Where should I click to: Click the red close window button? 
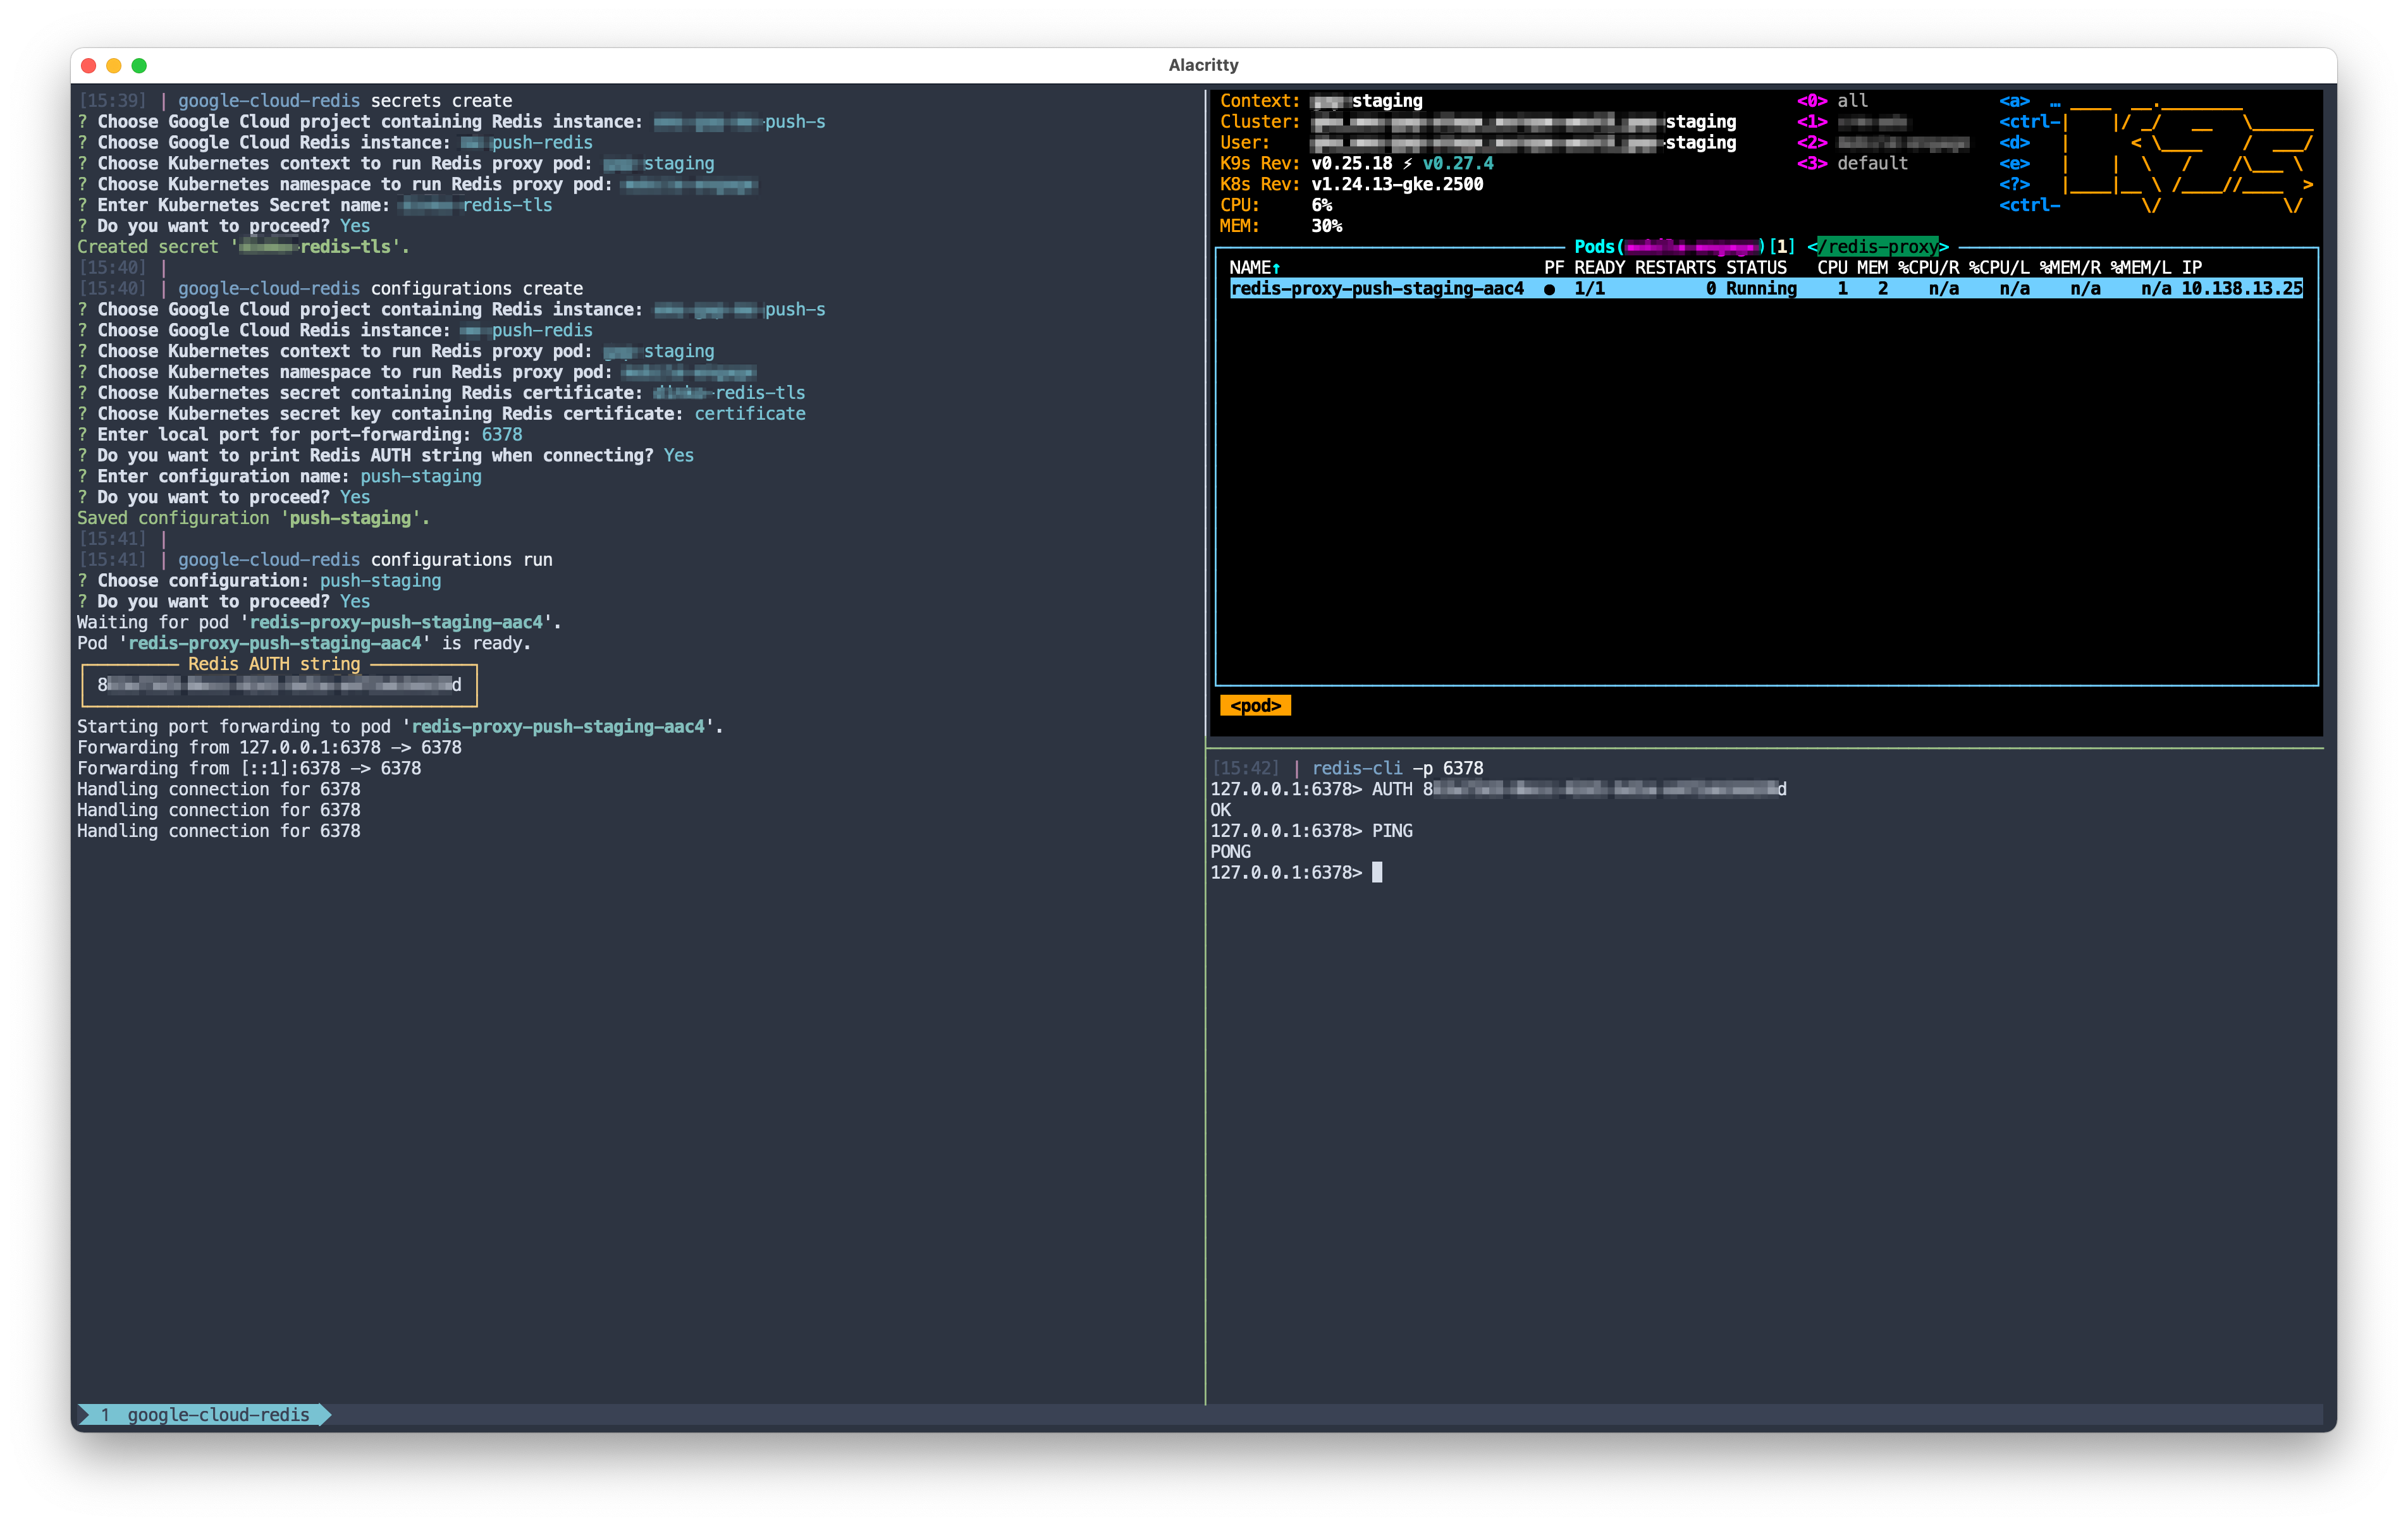click(88, 65)
